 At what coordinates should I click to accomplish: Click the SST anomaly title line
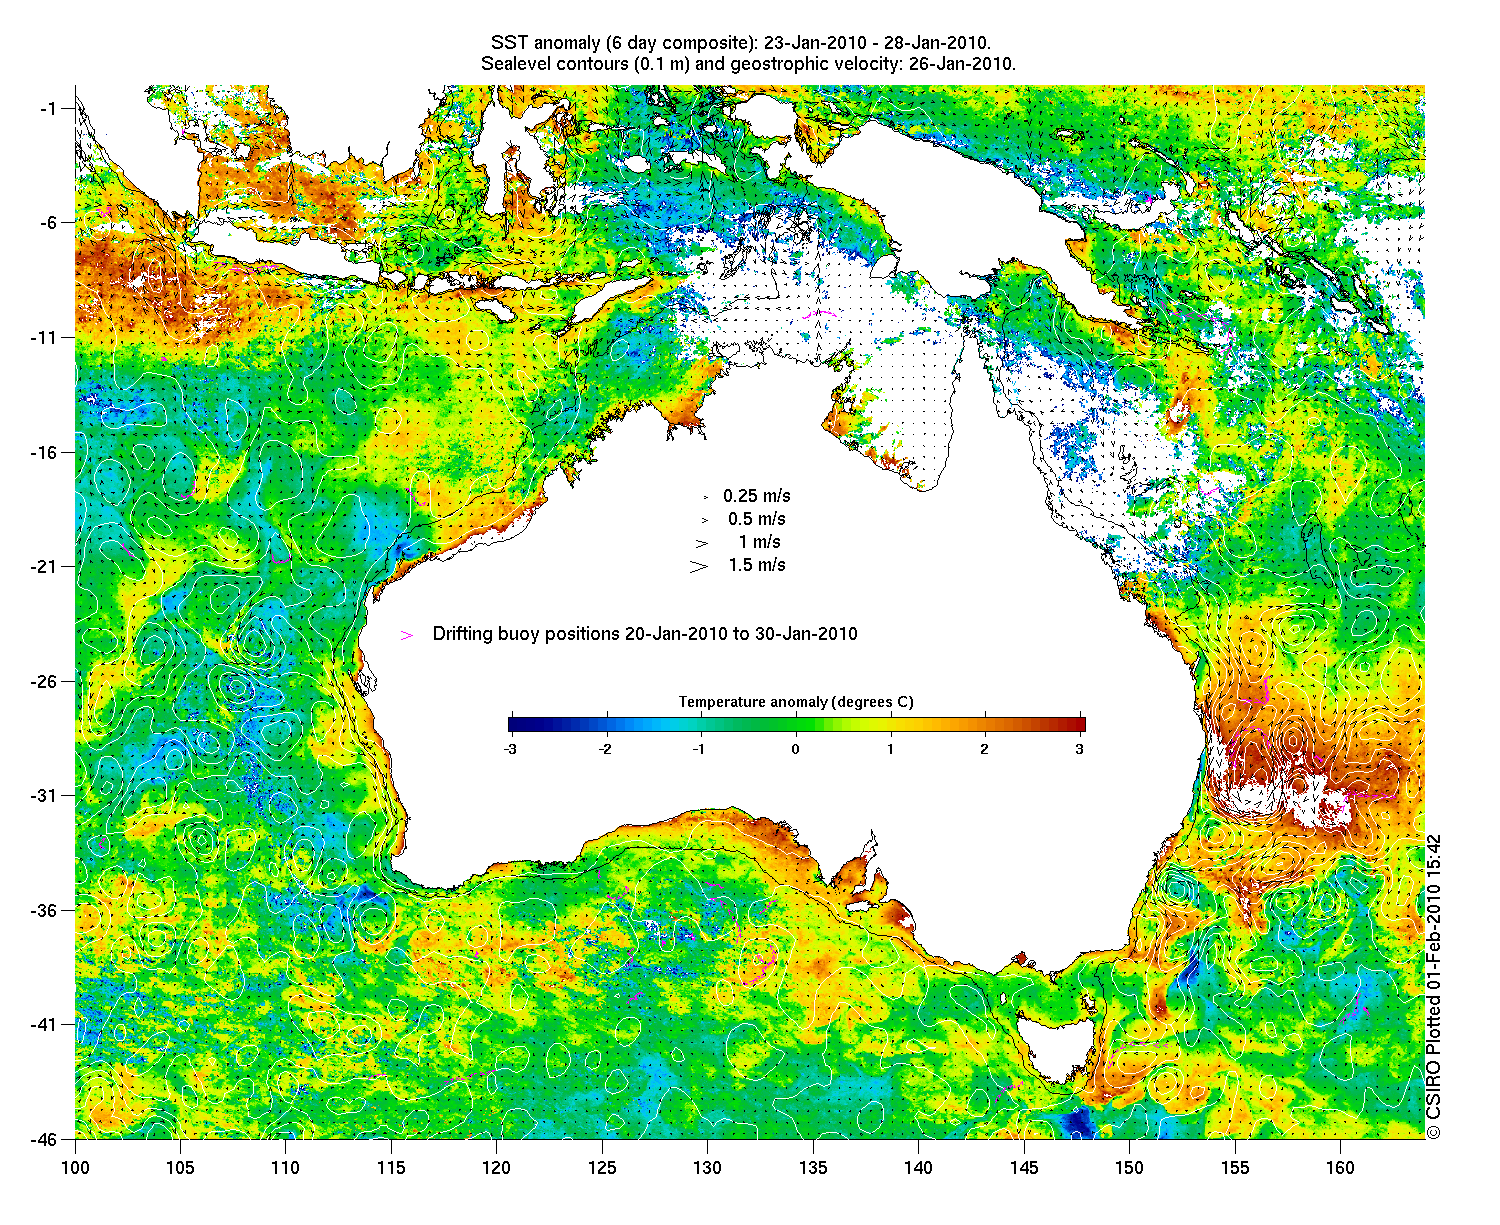point(741,43)
